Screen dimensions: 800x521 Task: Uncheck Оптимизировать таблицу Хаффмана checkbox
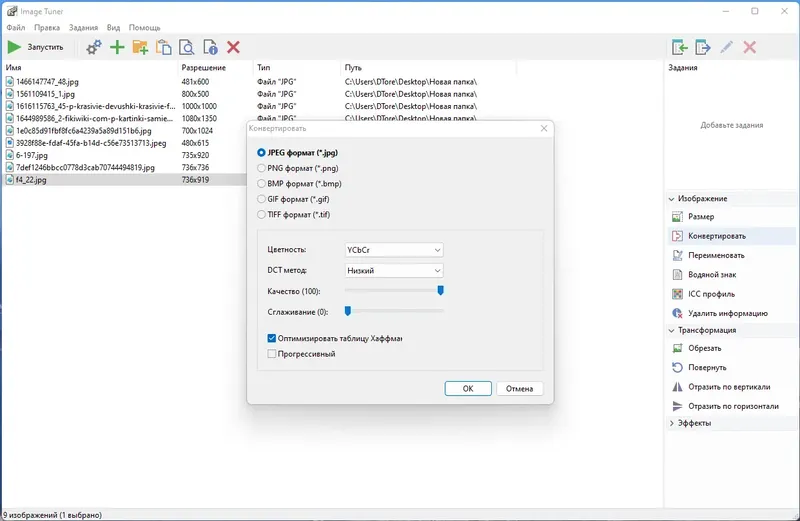pyautogui.click(x=271, y=338)
